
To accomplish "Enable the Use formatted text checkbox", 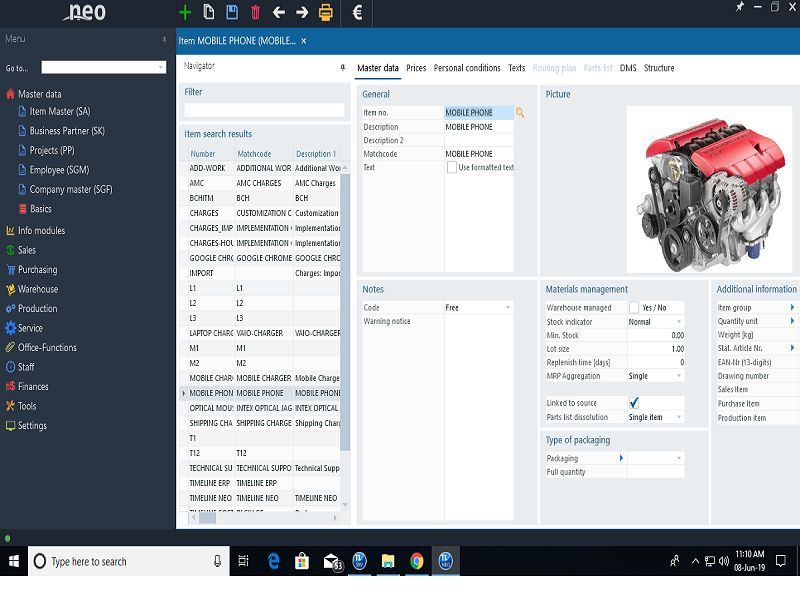I will tap(452, 167).
